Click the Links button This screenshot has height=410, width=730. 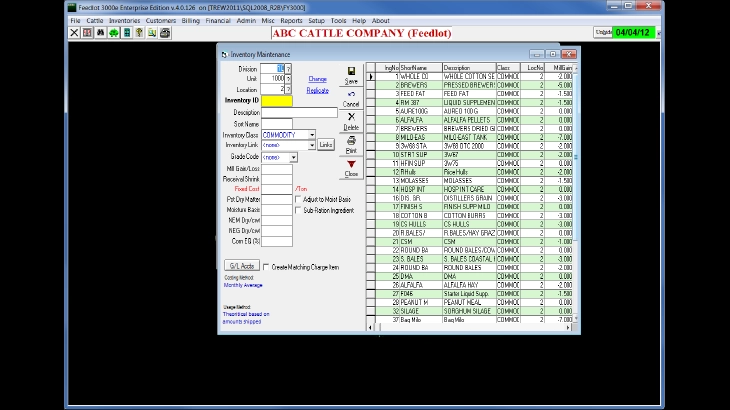pos(325,145)
